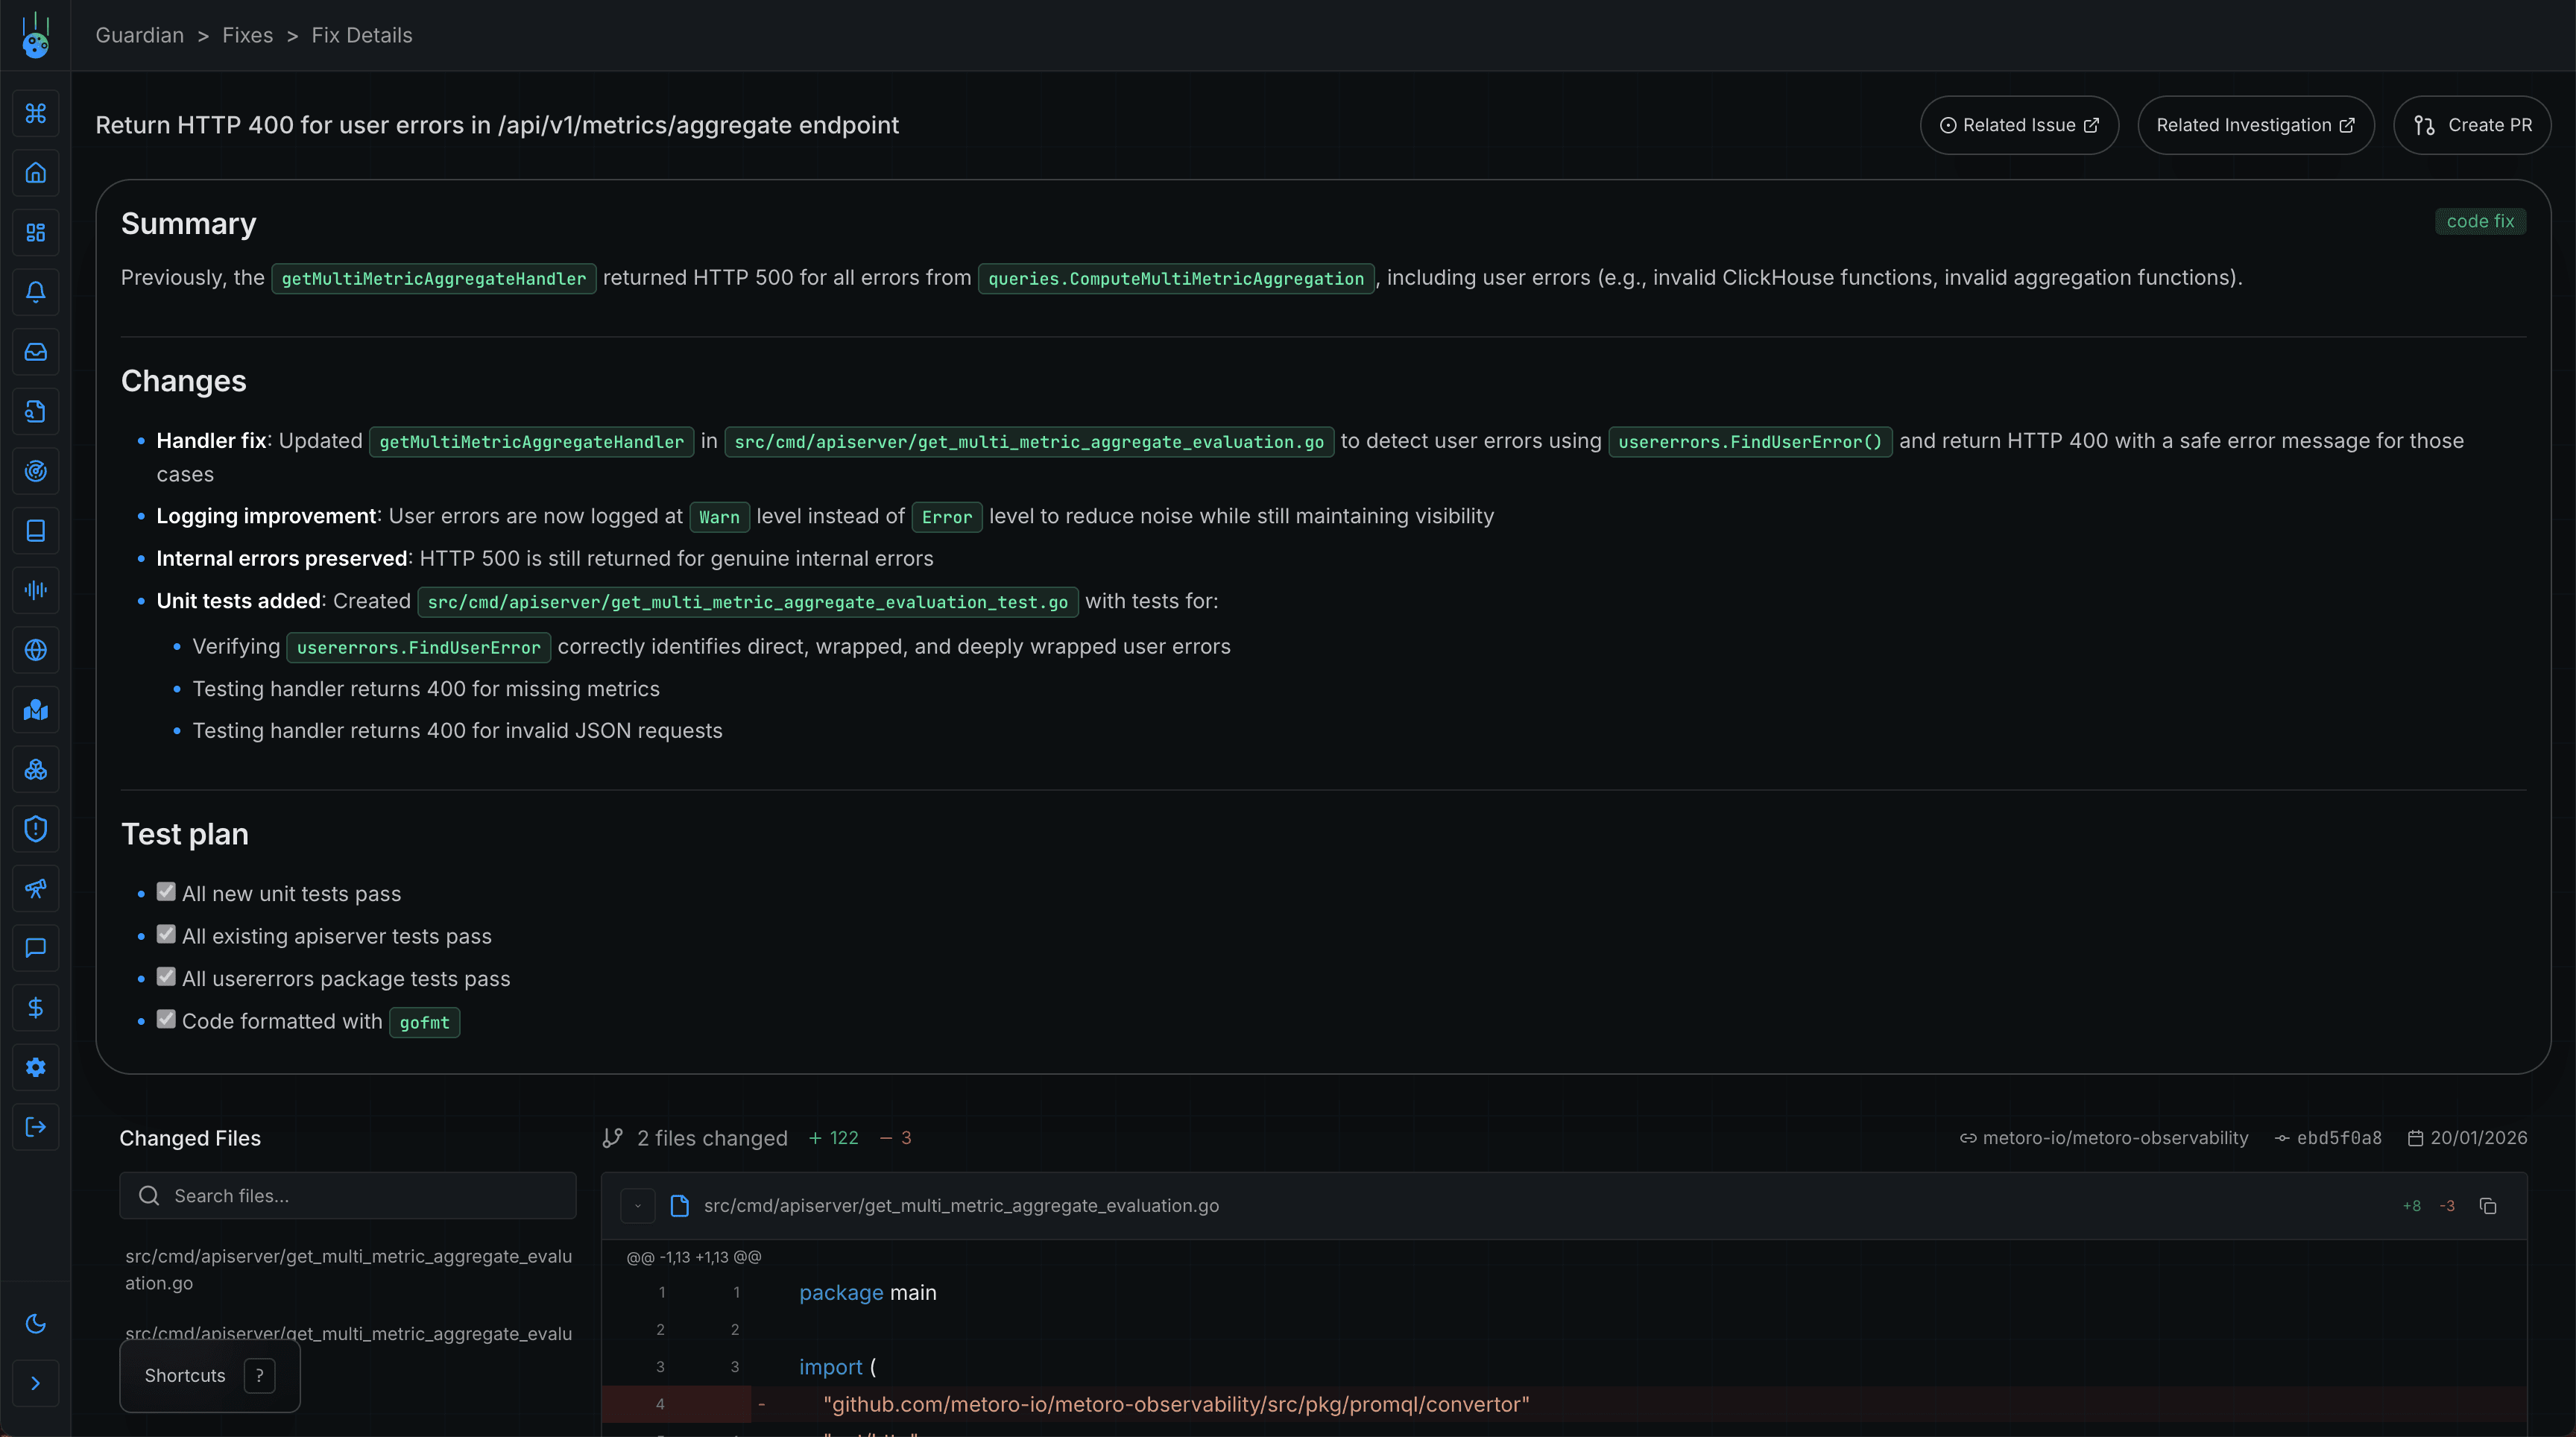The height and width of the screenshot is (1437, 2576).
Task: Toggle the 'All new unit tests pass' checkbox
Action: click(166, 892)
